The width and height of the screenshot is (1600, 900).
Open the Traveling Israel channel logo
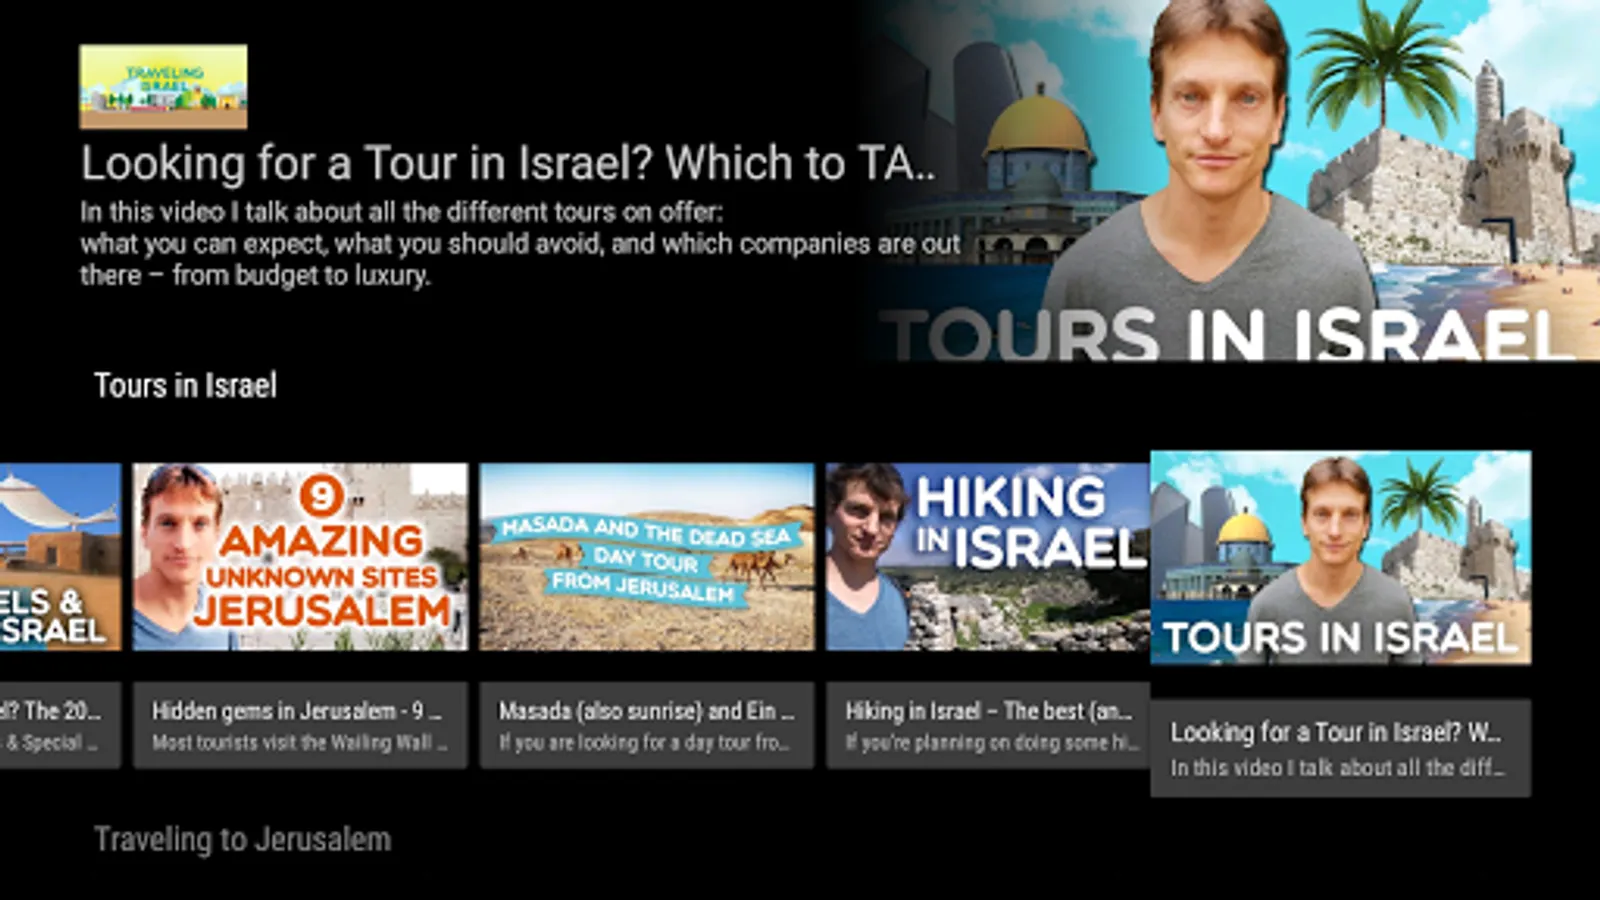click(x=163, y=86)
